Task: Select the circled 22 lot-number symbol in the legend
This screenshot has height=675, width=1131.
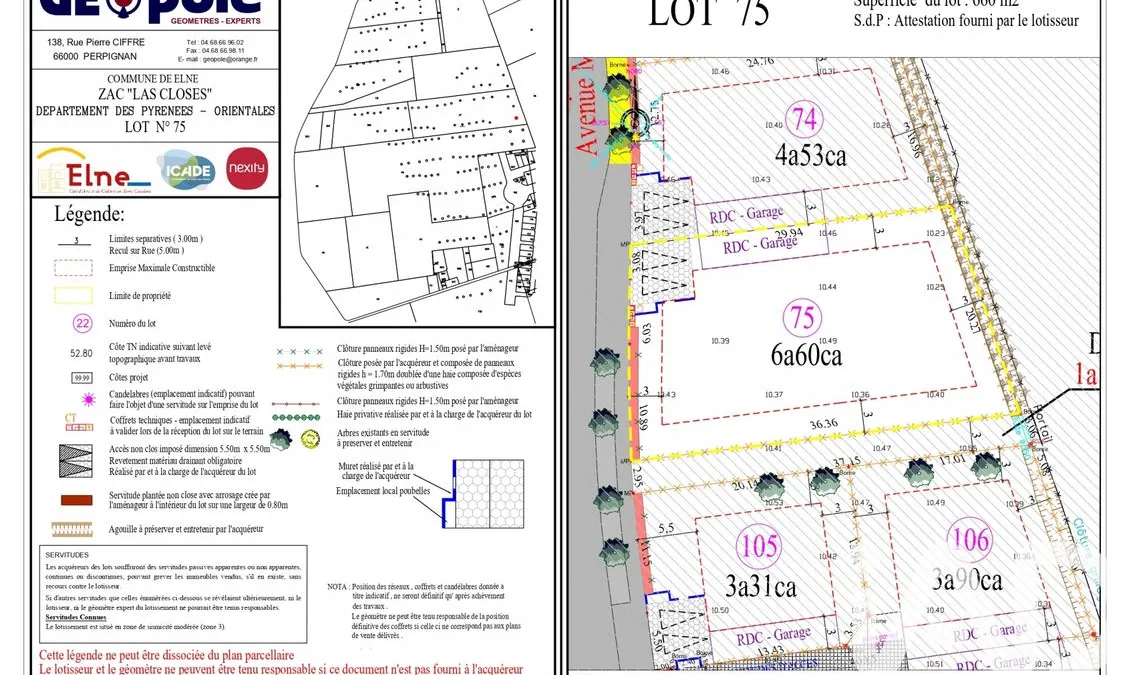Action: [x=82, y=323]
